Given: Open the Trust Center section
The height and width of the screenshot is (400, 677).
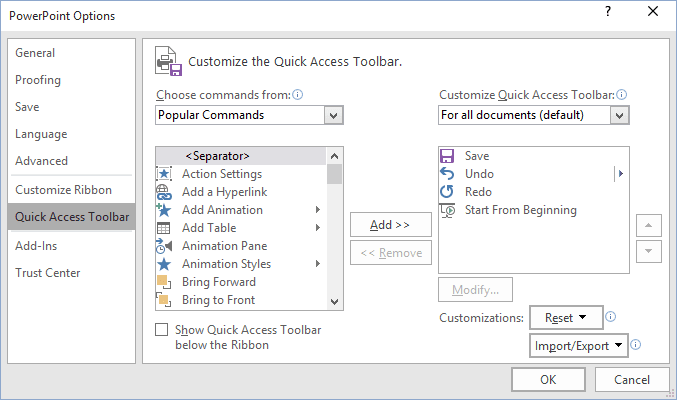Looking at the screenshot, I should [x=48, y=273].
